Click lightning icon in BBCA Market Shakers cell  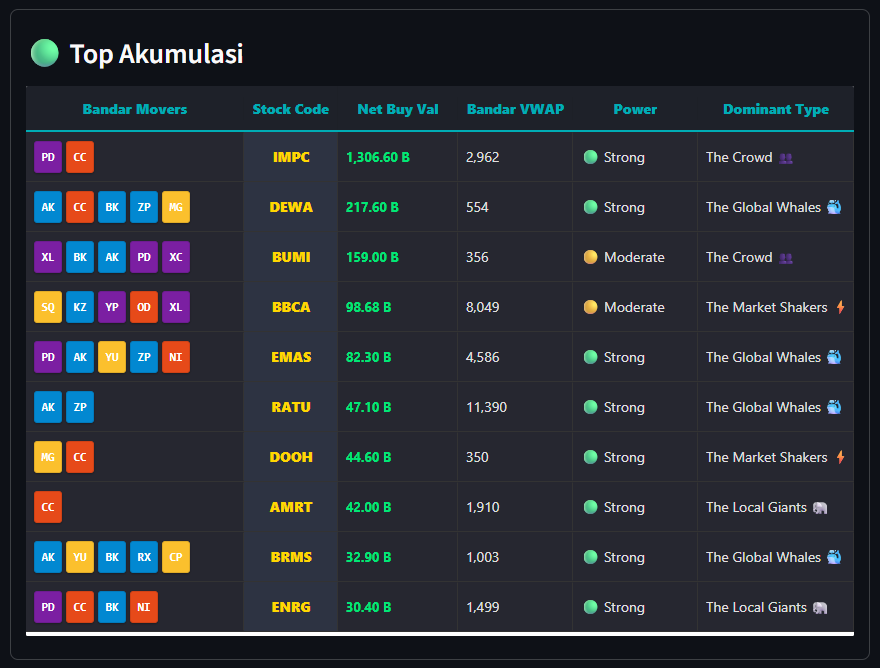point(840,307)
